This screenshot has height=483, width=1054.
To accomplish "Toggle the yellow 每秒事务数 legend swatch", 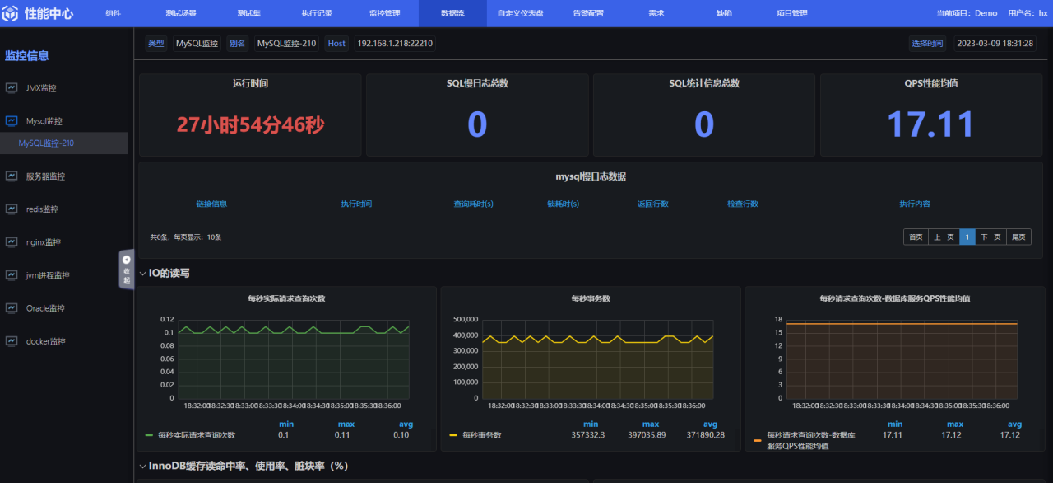I will tap(453, 435).
